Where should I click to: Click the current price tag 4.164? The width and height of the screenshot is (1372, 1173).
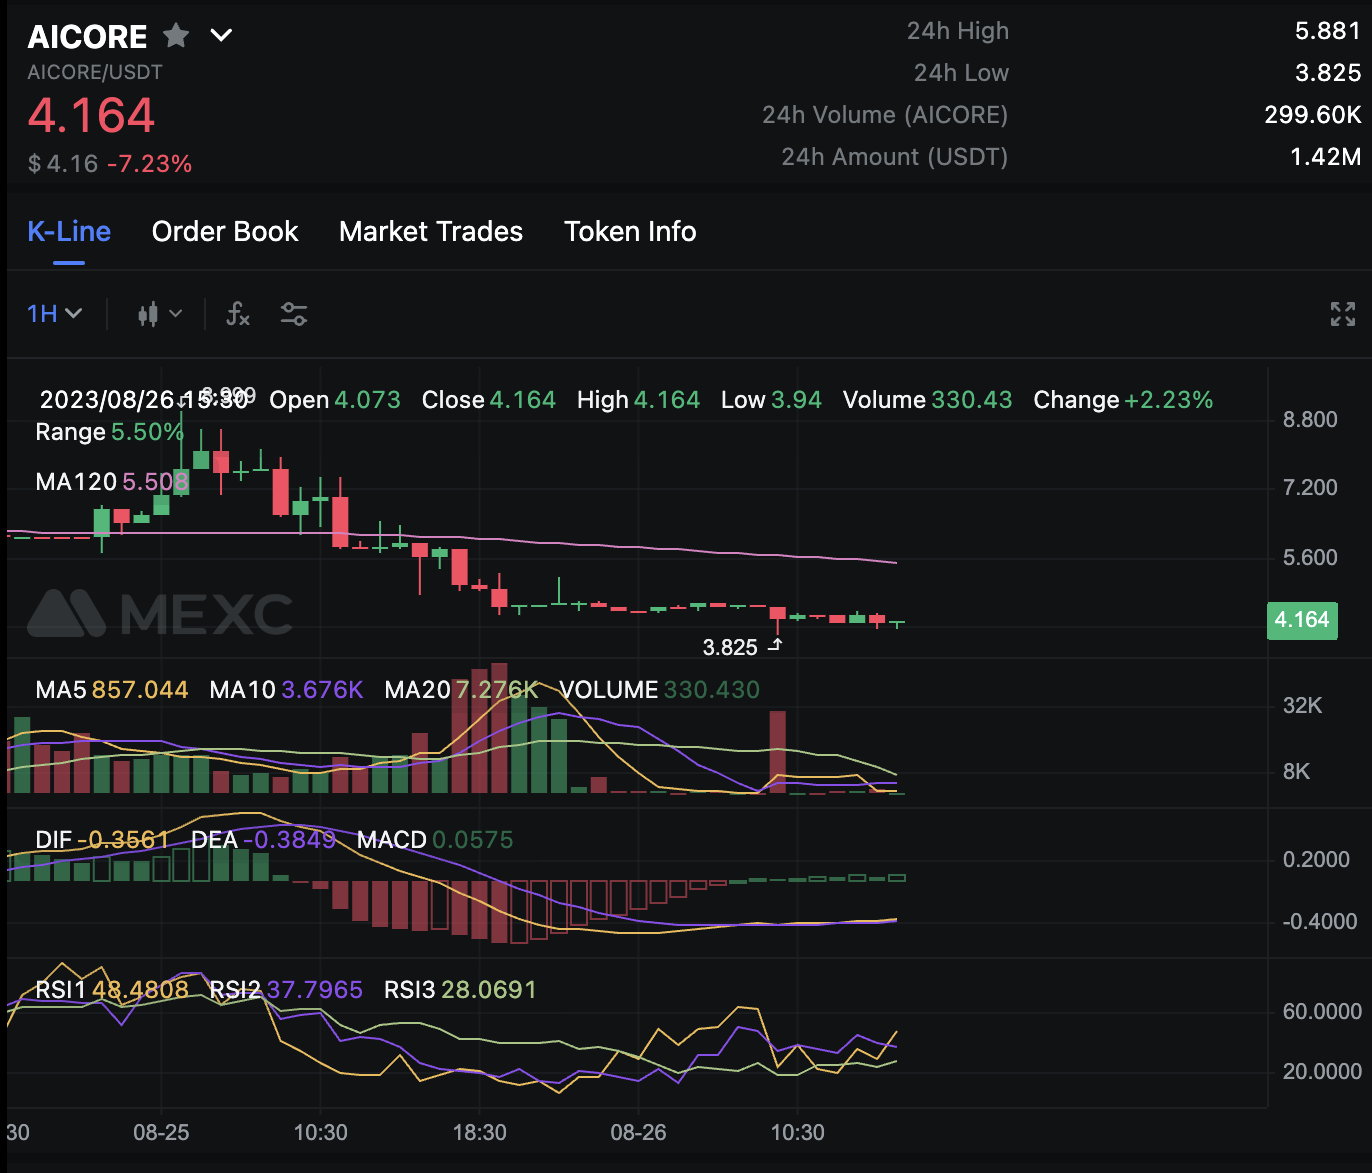pyautogui.click(x=1302, y=620)
